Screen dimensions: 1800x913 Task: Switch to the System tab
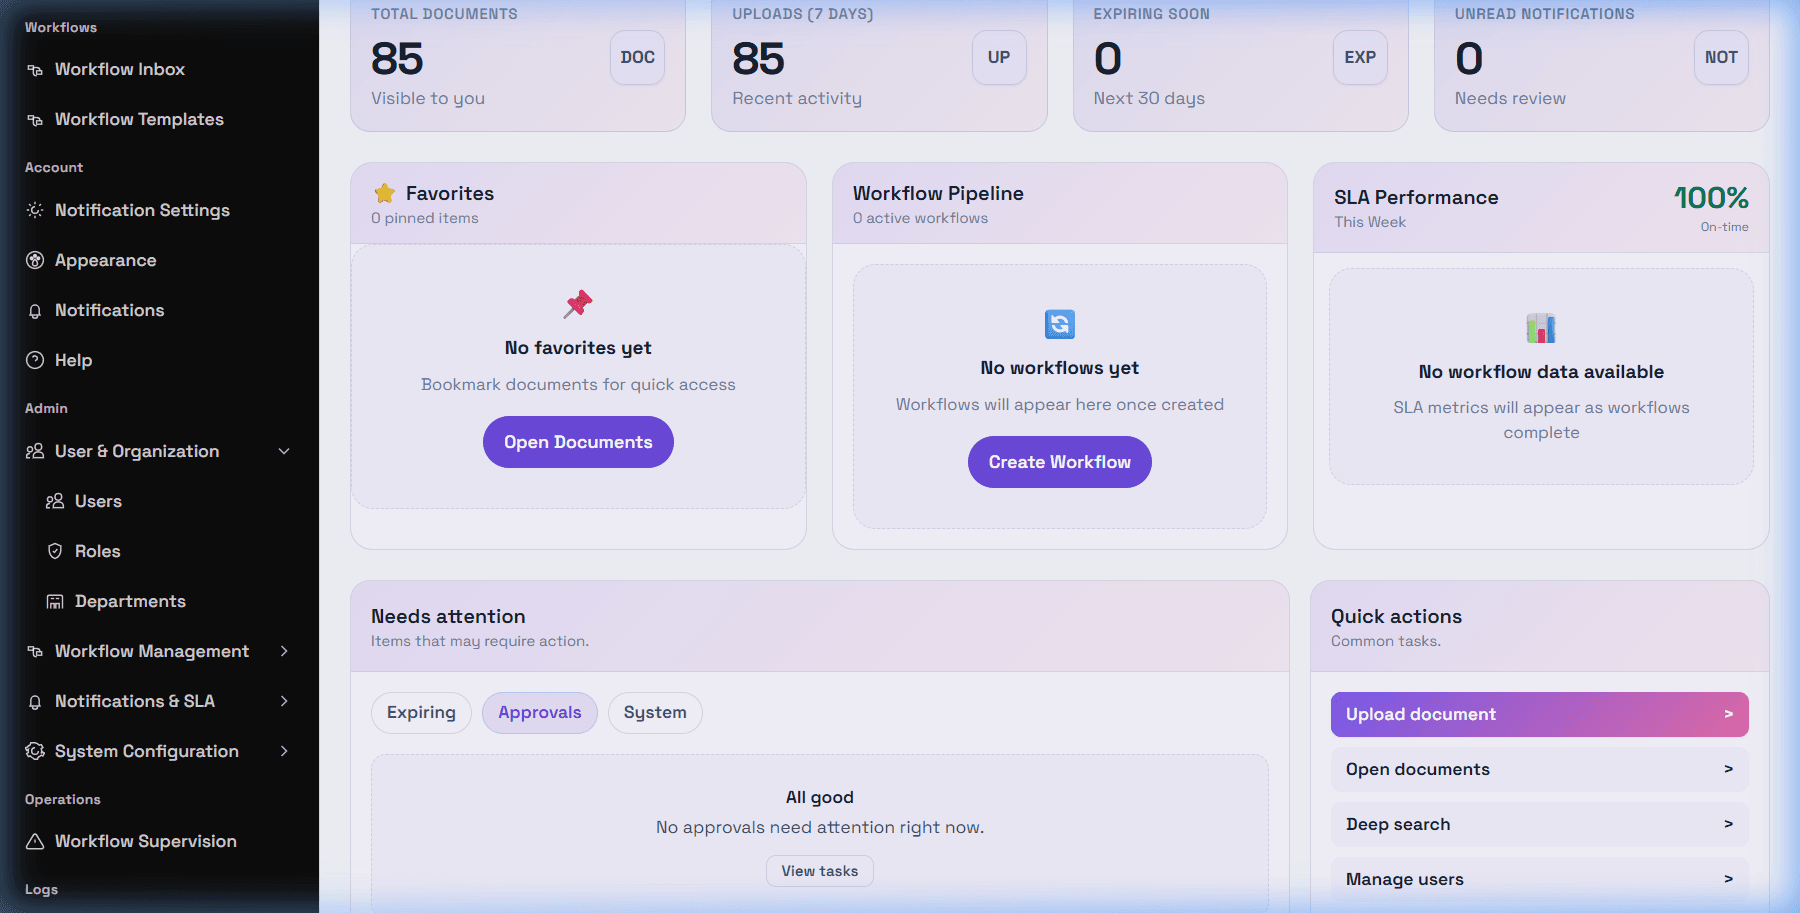tap(655, 712)
